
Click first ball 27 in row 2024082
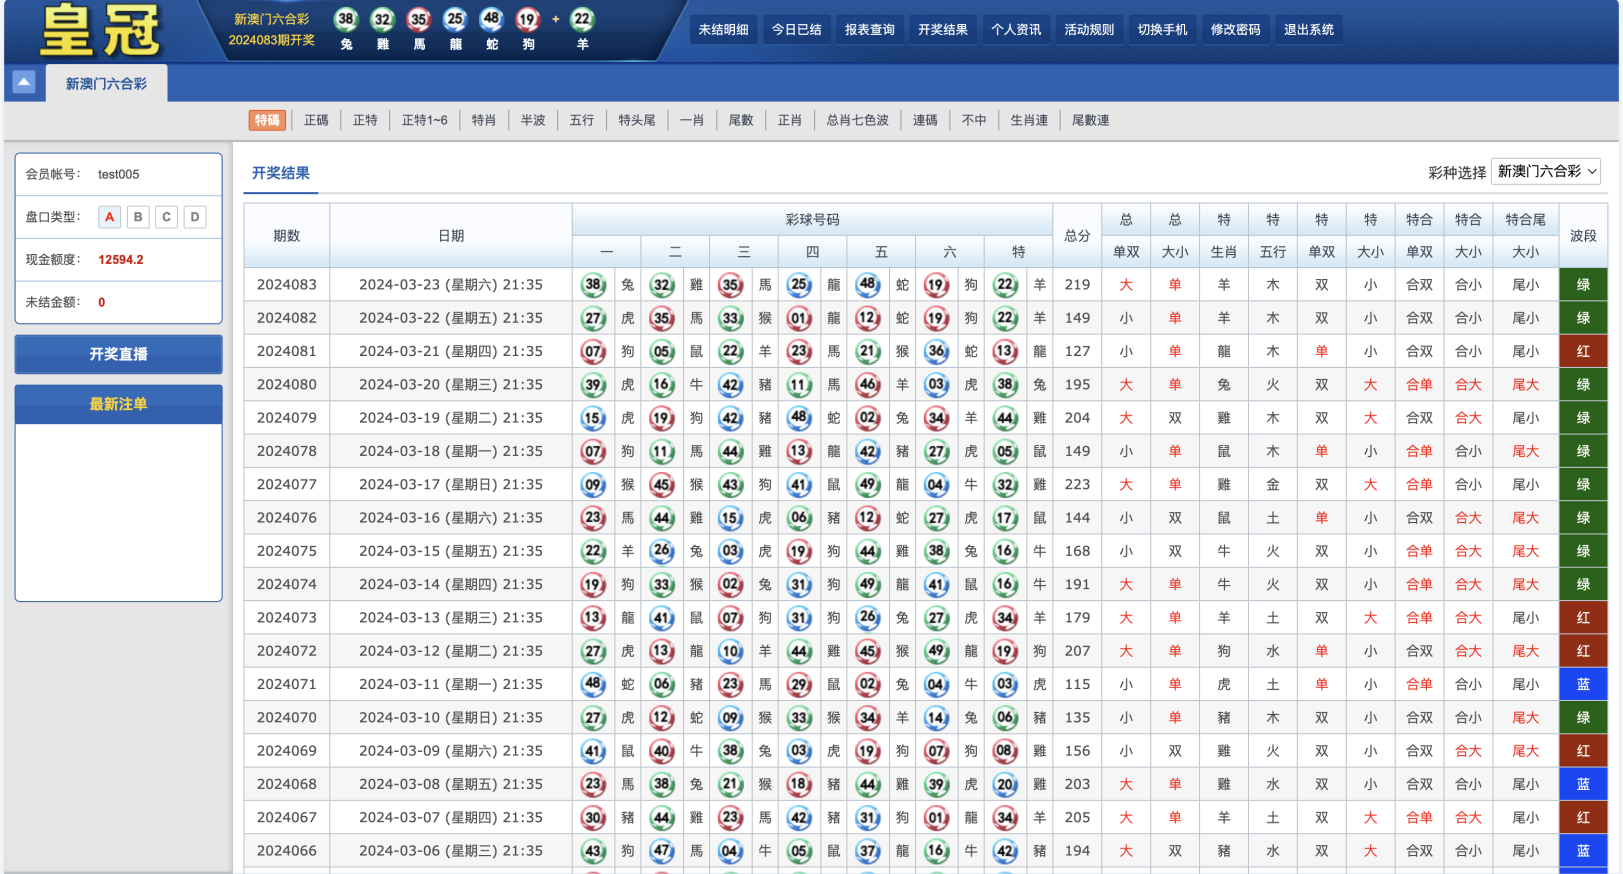(x=593, y=318)
